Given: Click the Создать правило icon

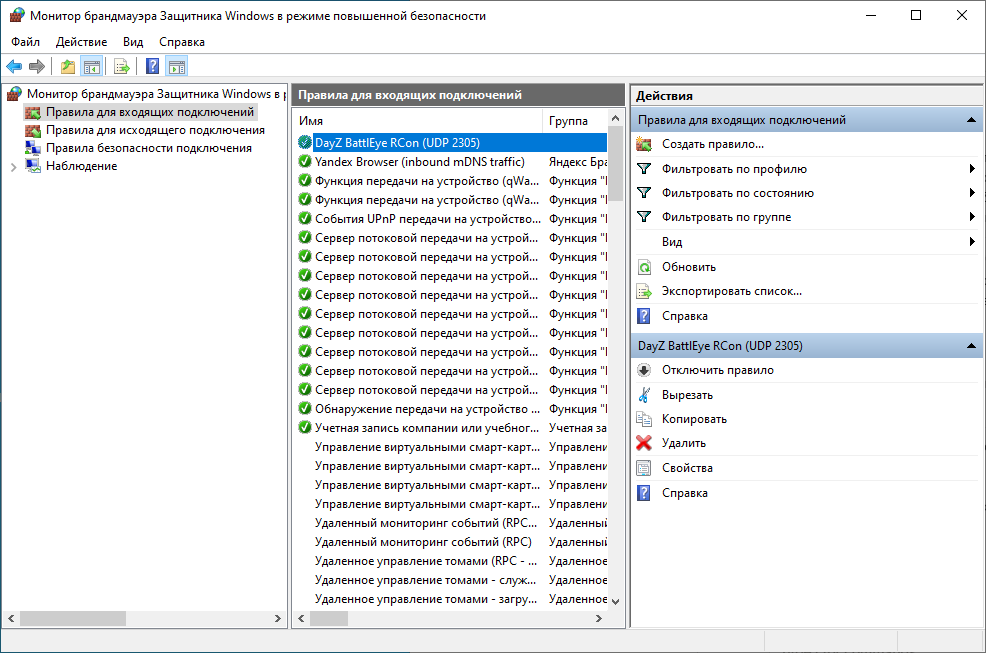Looking at the screenshot, I should click(644, 144).
